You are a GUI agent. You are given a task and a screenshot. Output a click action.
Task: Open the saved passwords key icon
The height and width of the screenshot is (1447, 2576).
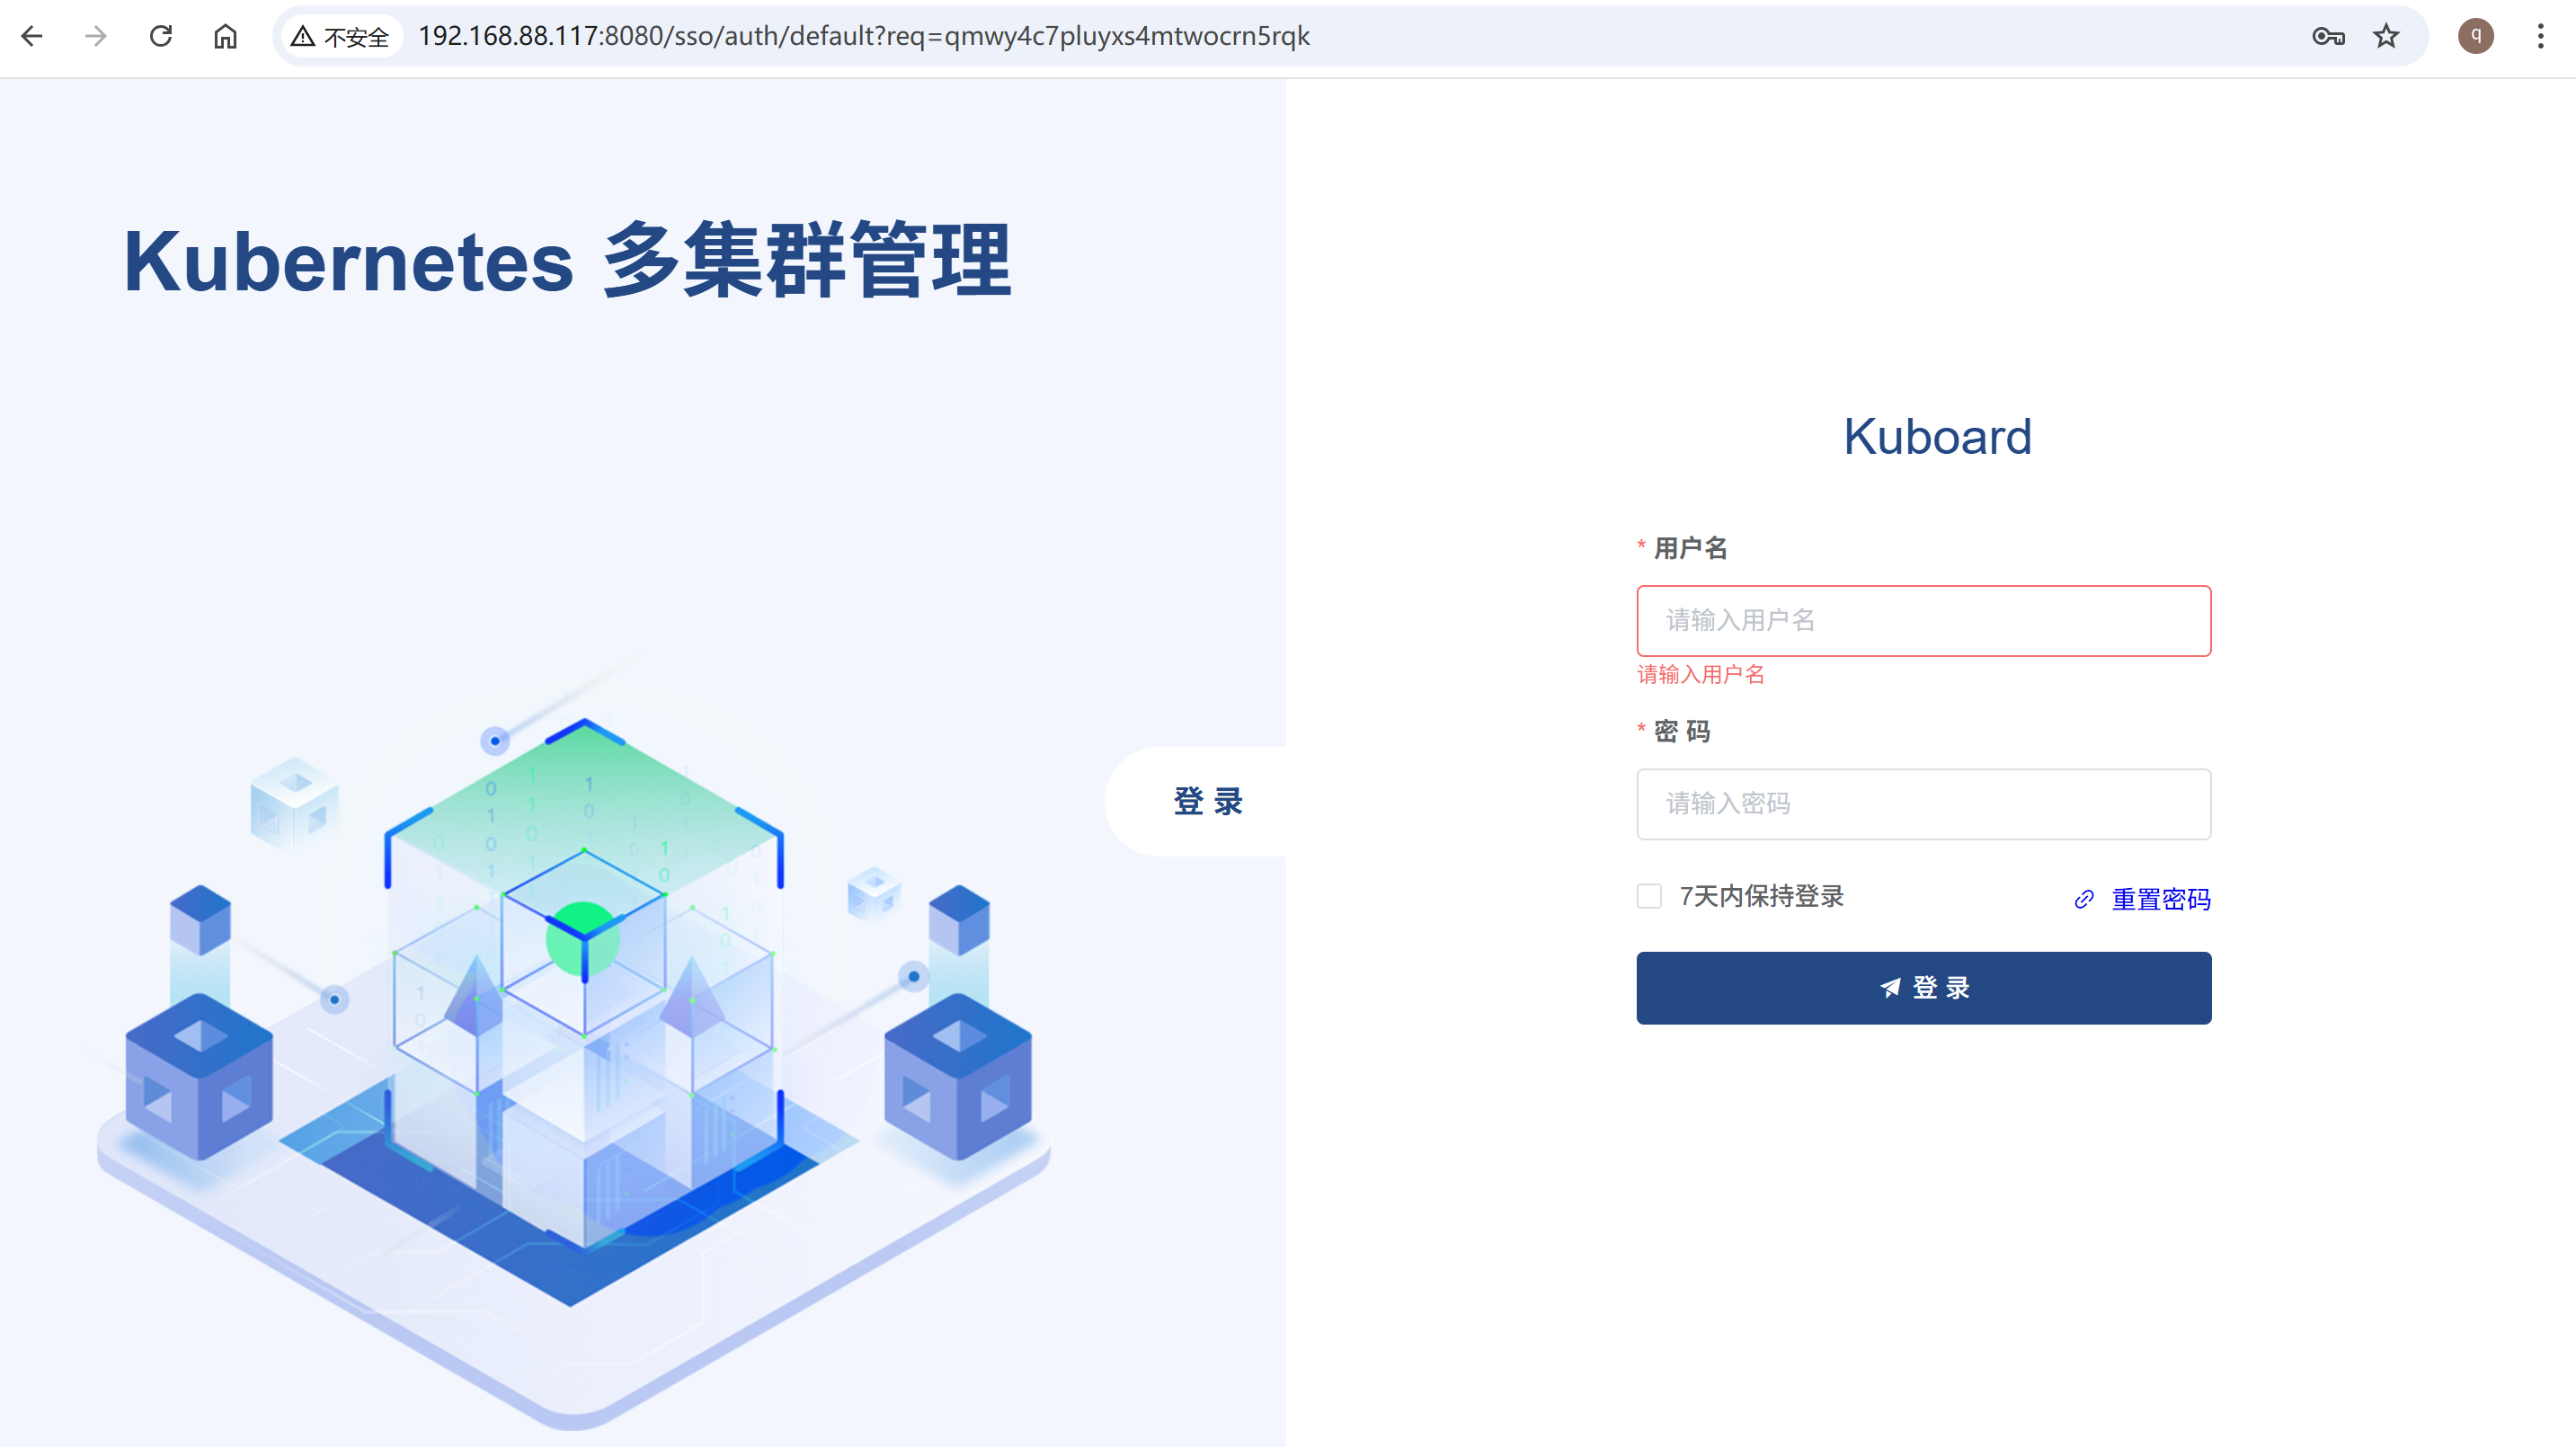pyautogui.click(x=2328, y=37)
